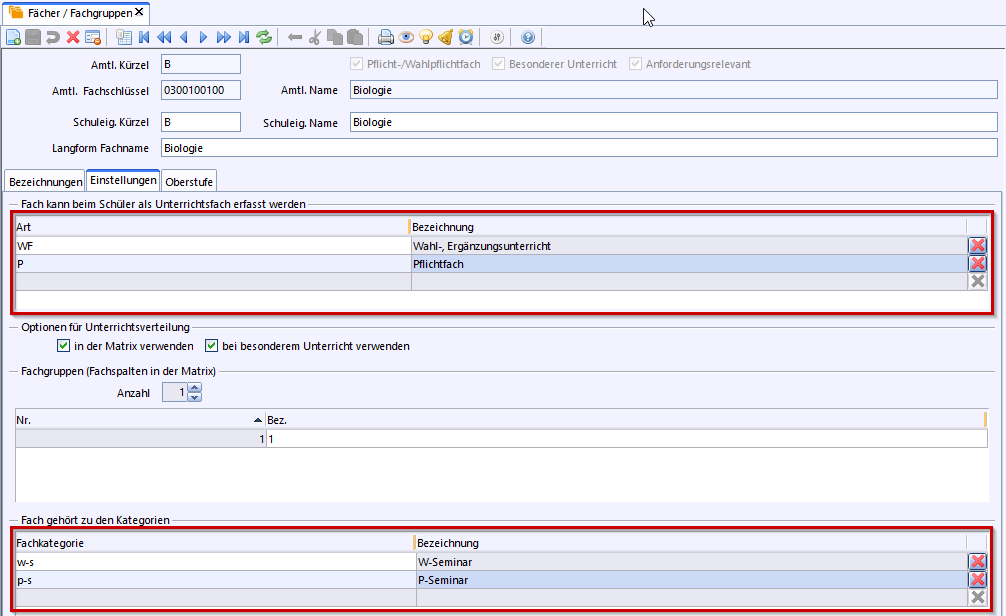Click the Amtl. Name field
Screen dimensions: 1006x616
(674, 90)
